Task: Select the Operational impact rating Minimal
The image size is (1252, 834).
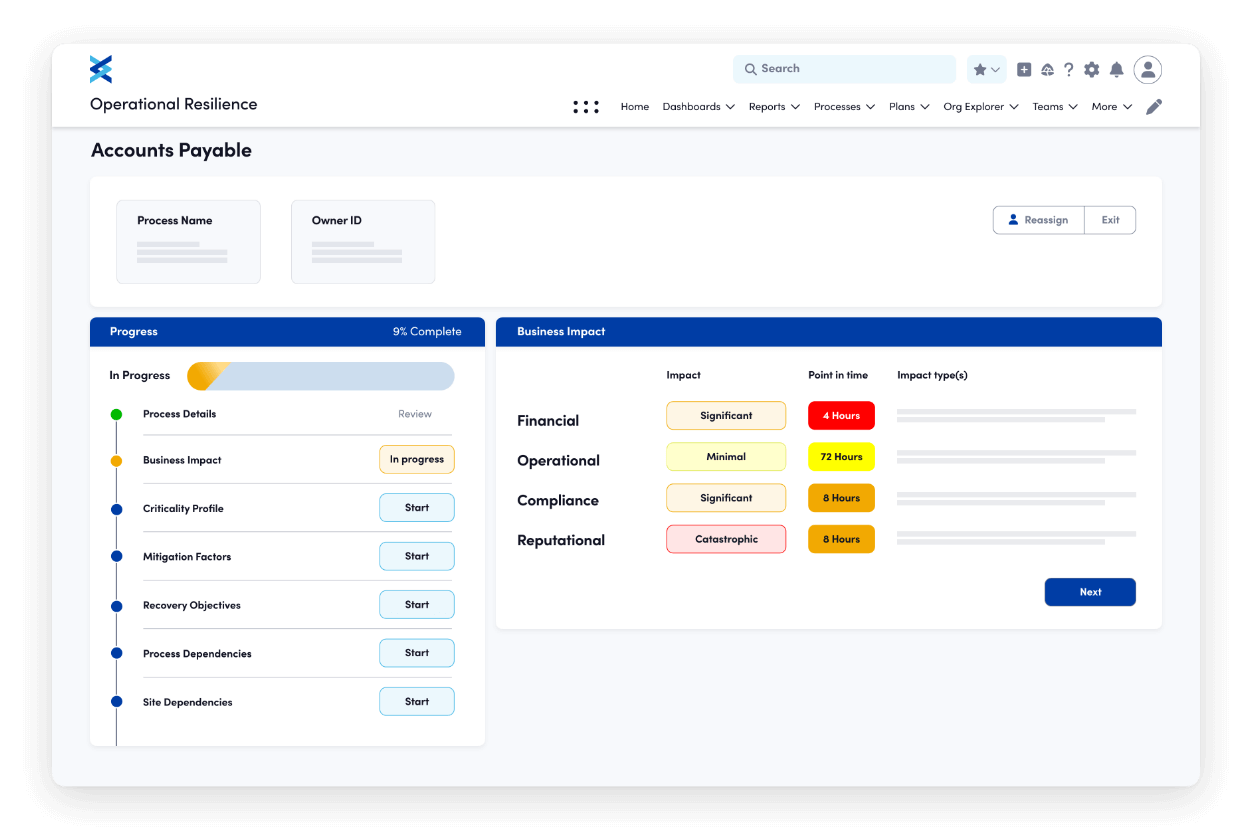Action: (x=726, y=456)
